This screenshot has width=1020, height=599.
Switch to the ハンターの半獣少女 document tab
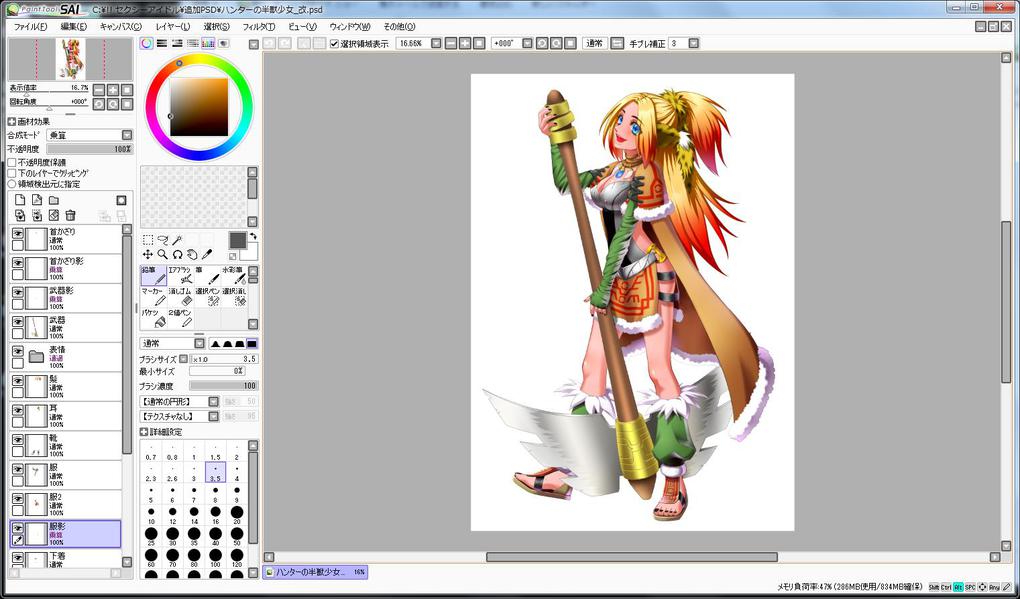click(315, 572)
